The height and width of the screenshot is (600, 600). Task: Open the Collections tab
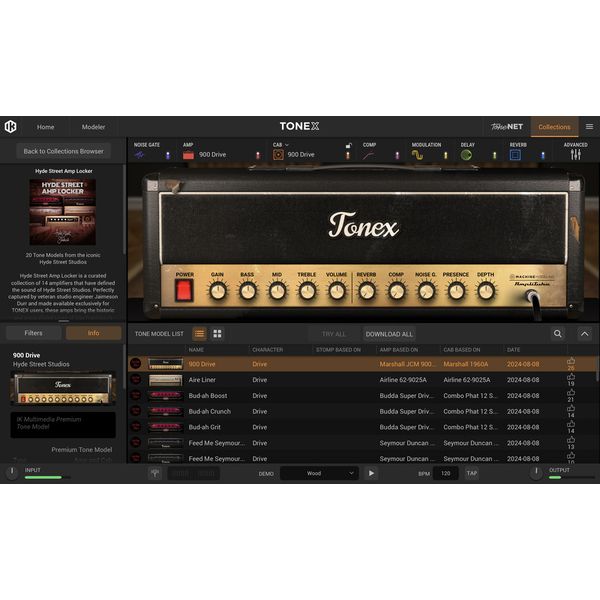coord(554,127)
